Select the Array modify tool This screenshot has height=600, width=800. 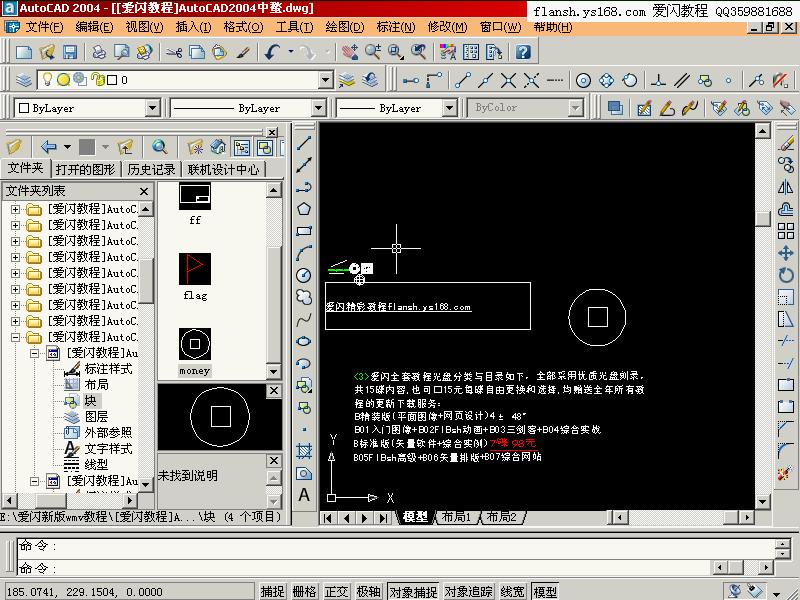[786, 231]
